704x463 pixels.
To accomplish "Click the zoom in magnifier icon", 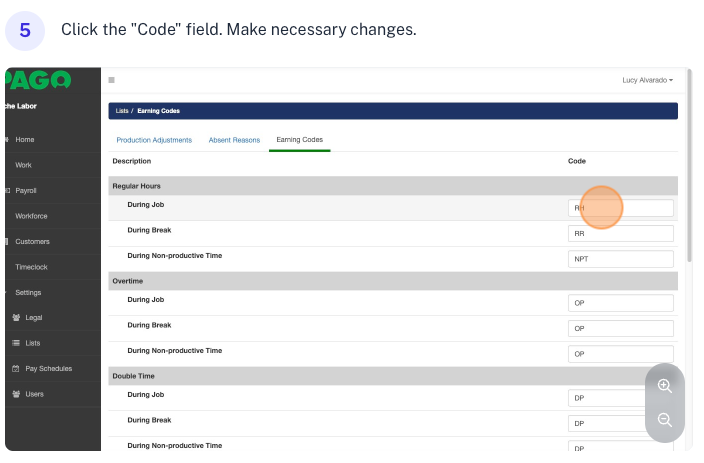I will pyautogui.click(x=665, y=386).
